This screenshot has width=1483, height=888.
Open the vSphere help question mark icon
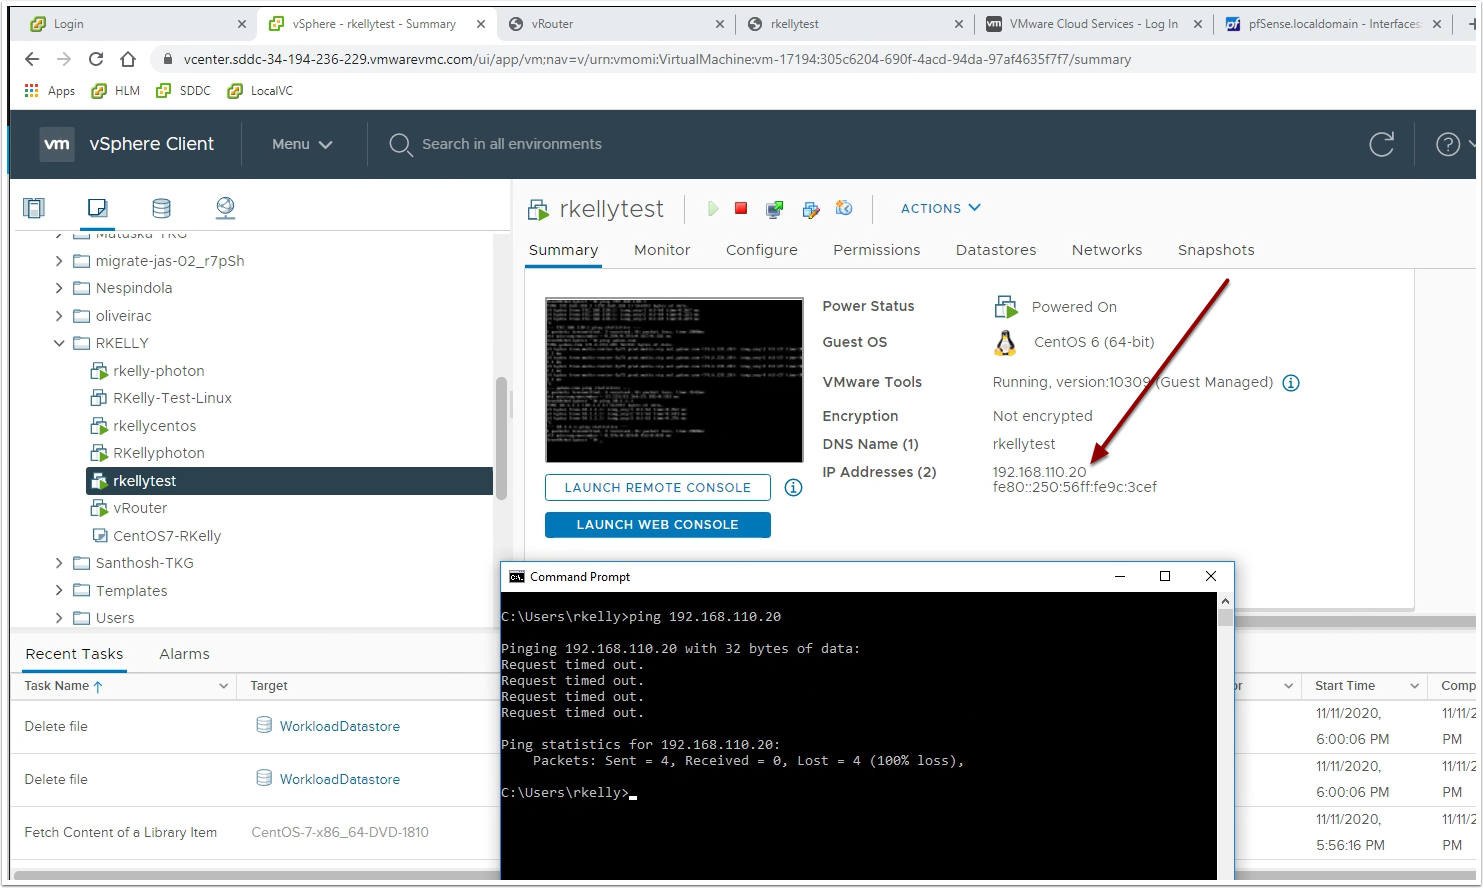1447,144
